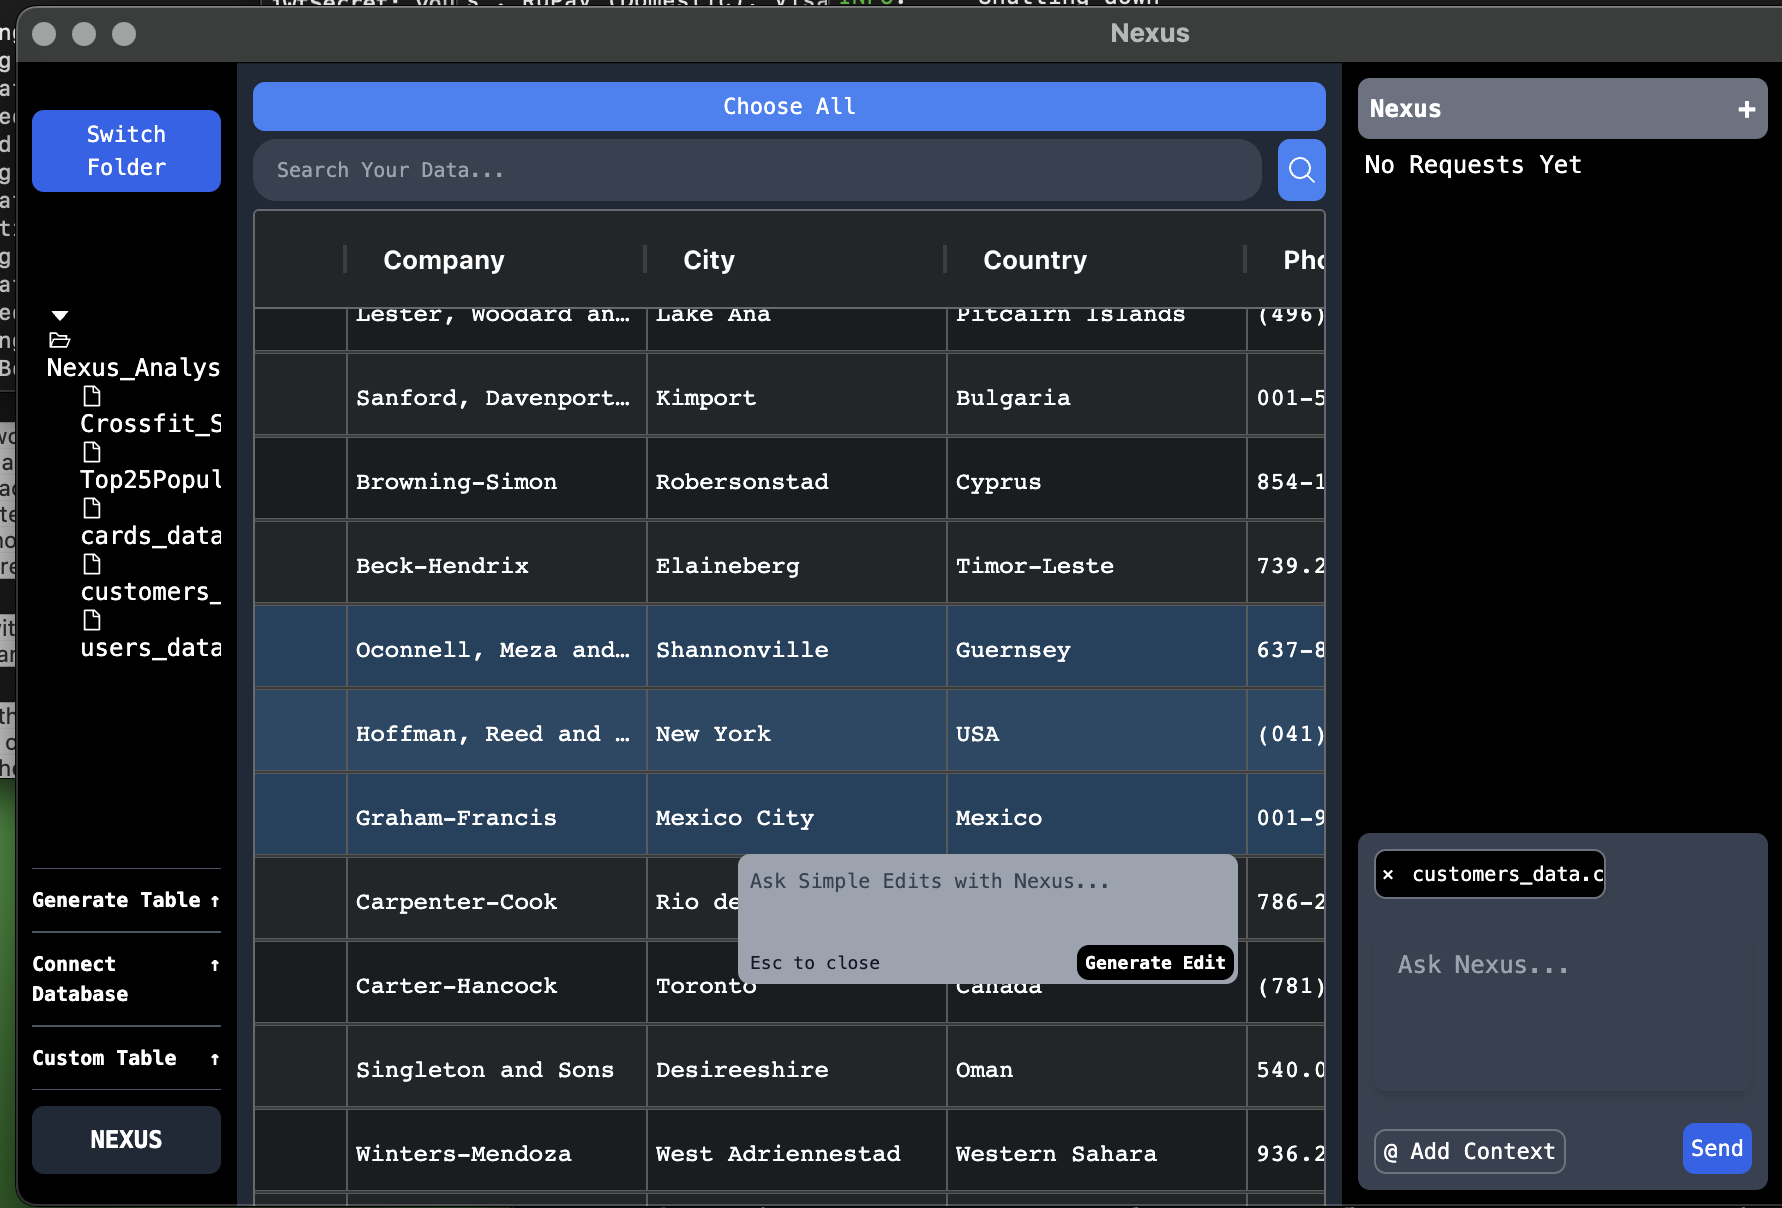Focus Ask Simple Edits with Nexus field
This screenshot has width=1782, height=1208.
pos(987,900)
